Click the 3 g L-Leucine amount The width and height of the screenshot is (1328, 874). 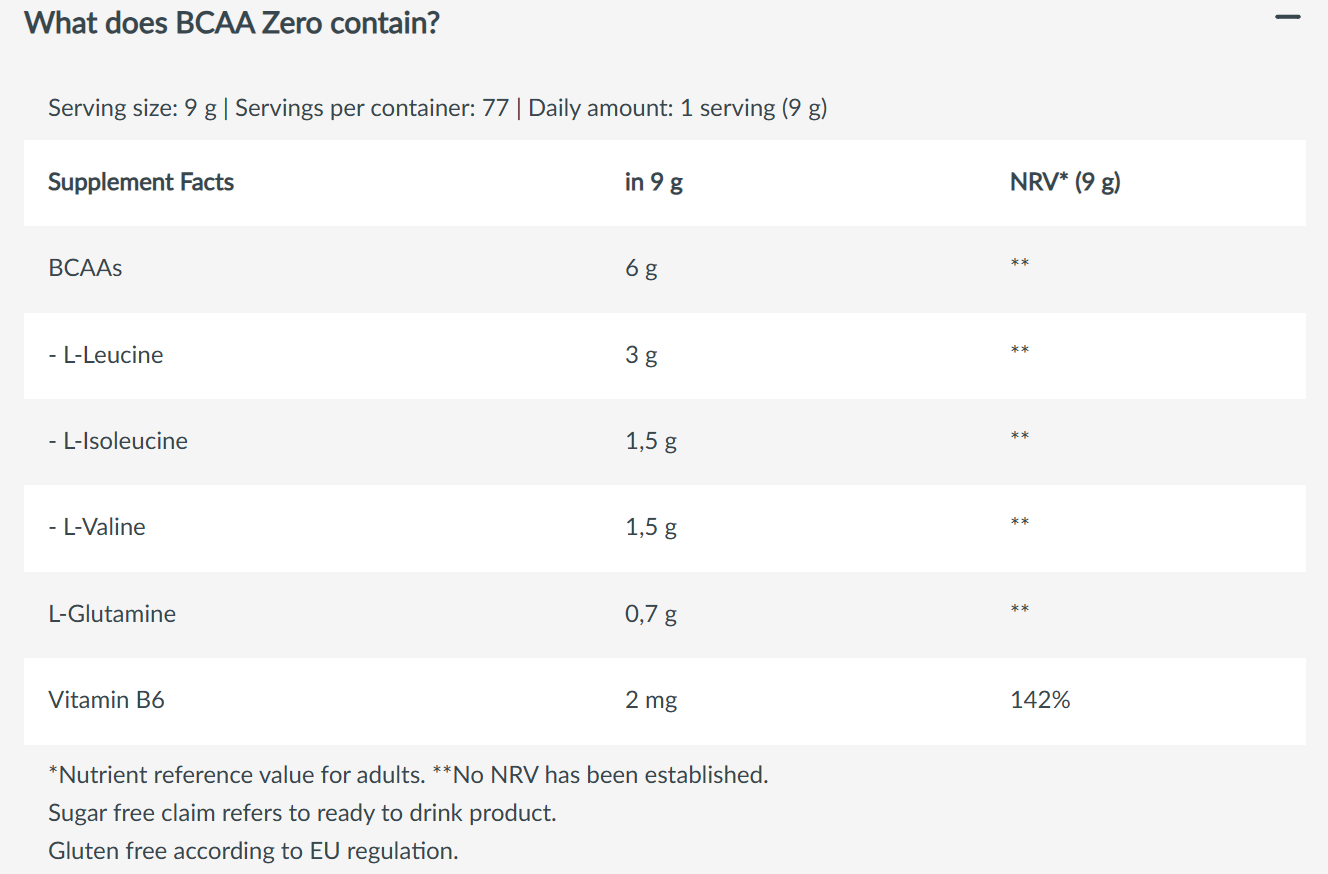pos(641,355)
